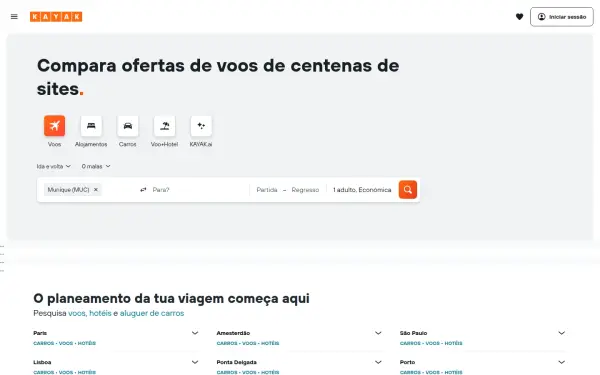This screenshot has height=375, width=600.
Task: Expand the Paris row chevron
Action: click(195, 333)
